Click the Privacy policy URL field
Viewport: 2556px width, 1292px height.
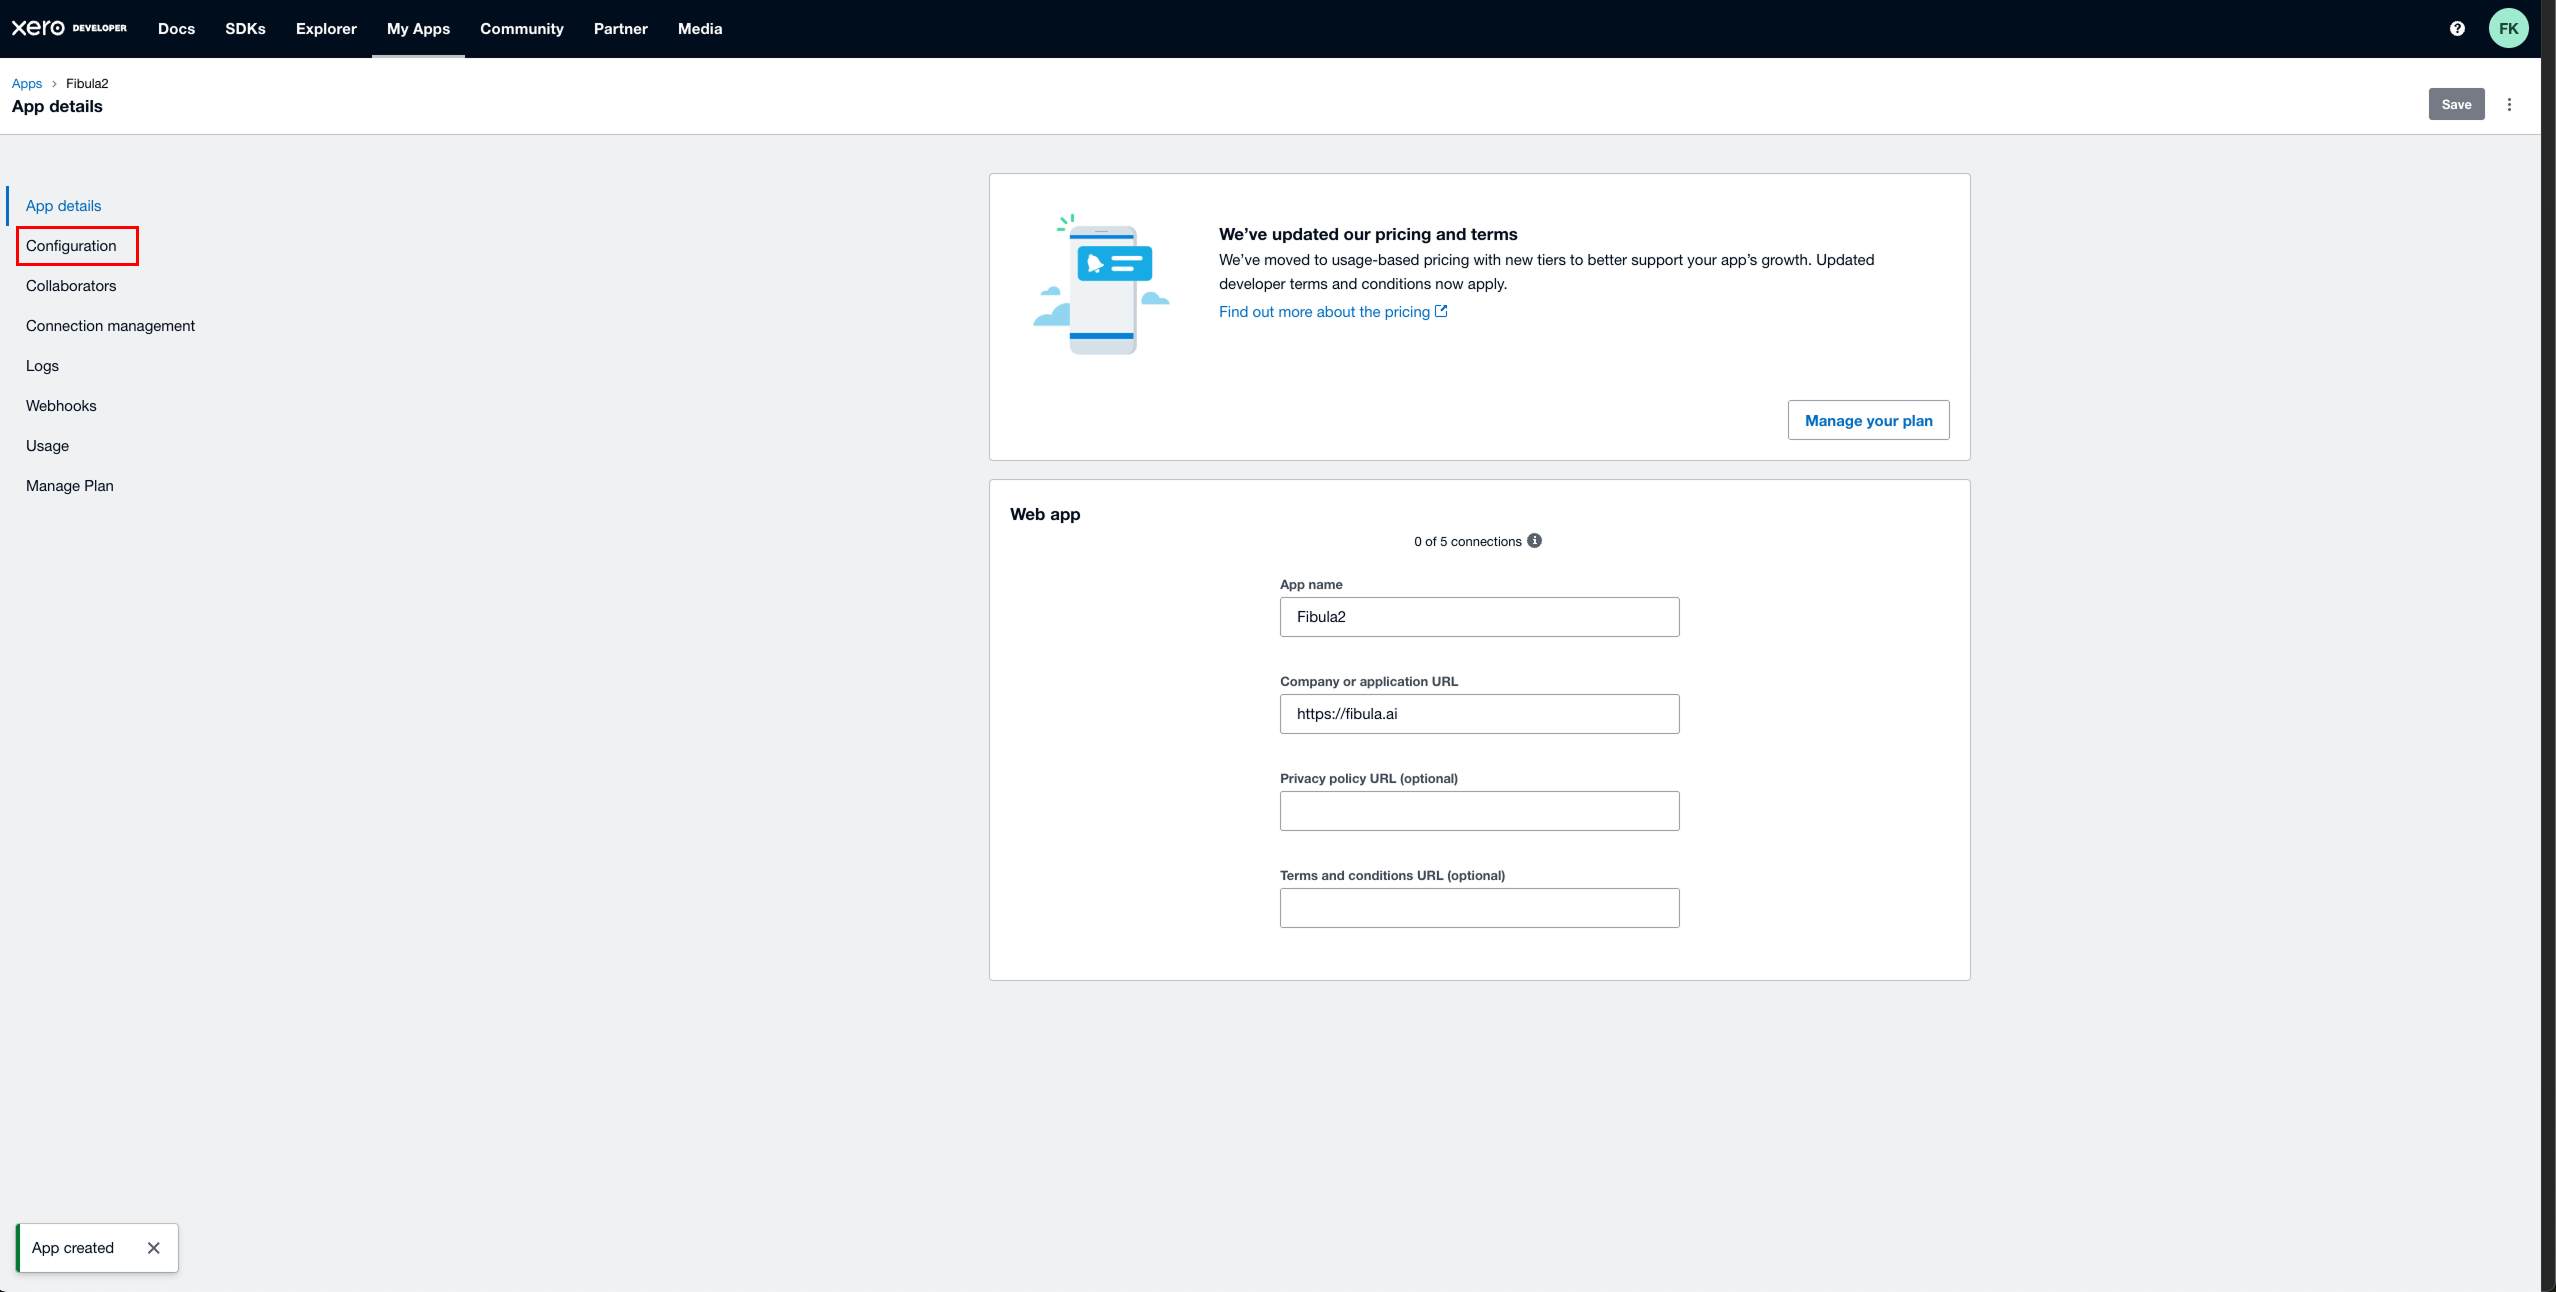click(1479, 811)
